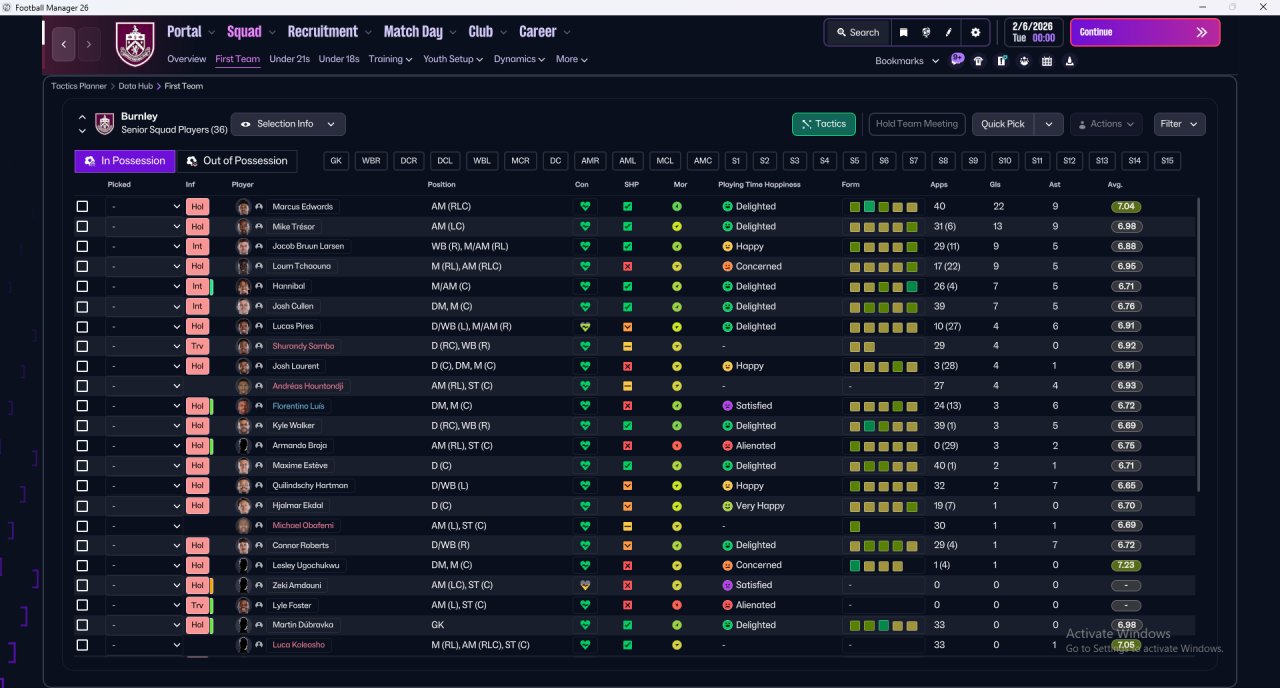Screen dimensions: 1280x688
Task: Click the 'Trv' status badge for Lyle Foster
Action: (x=197, y=605)
